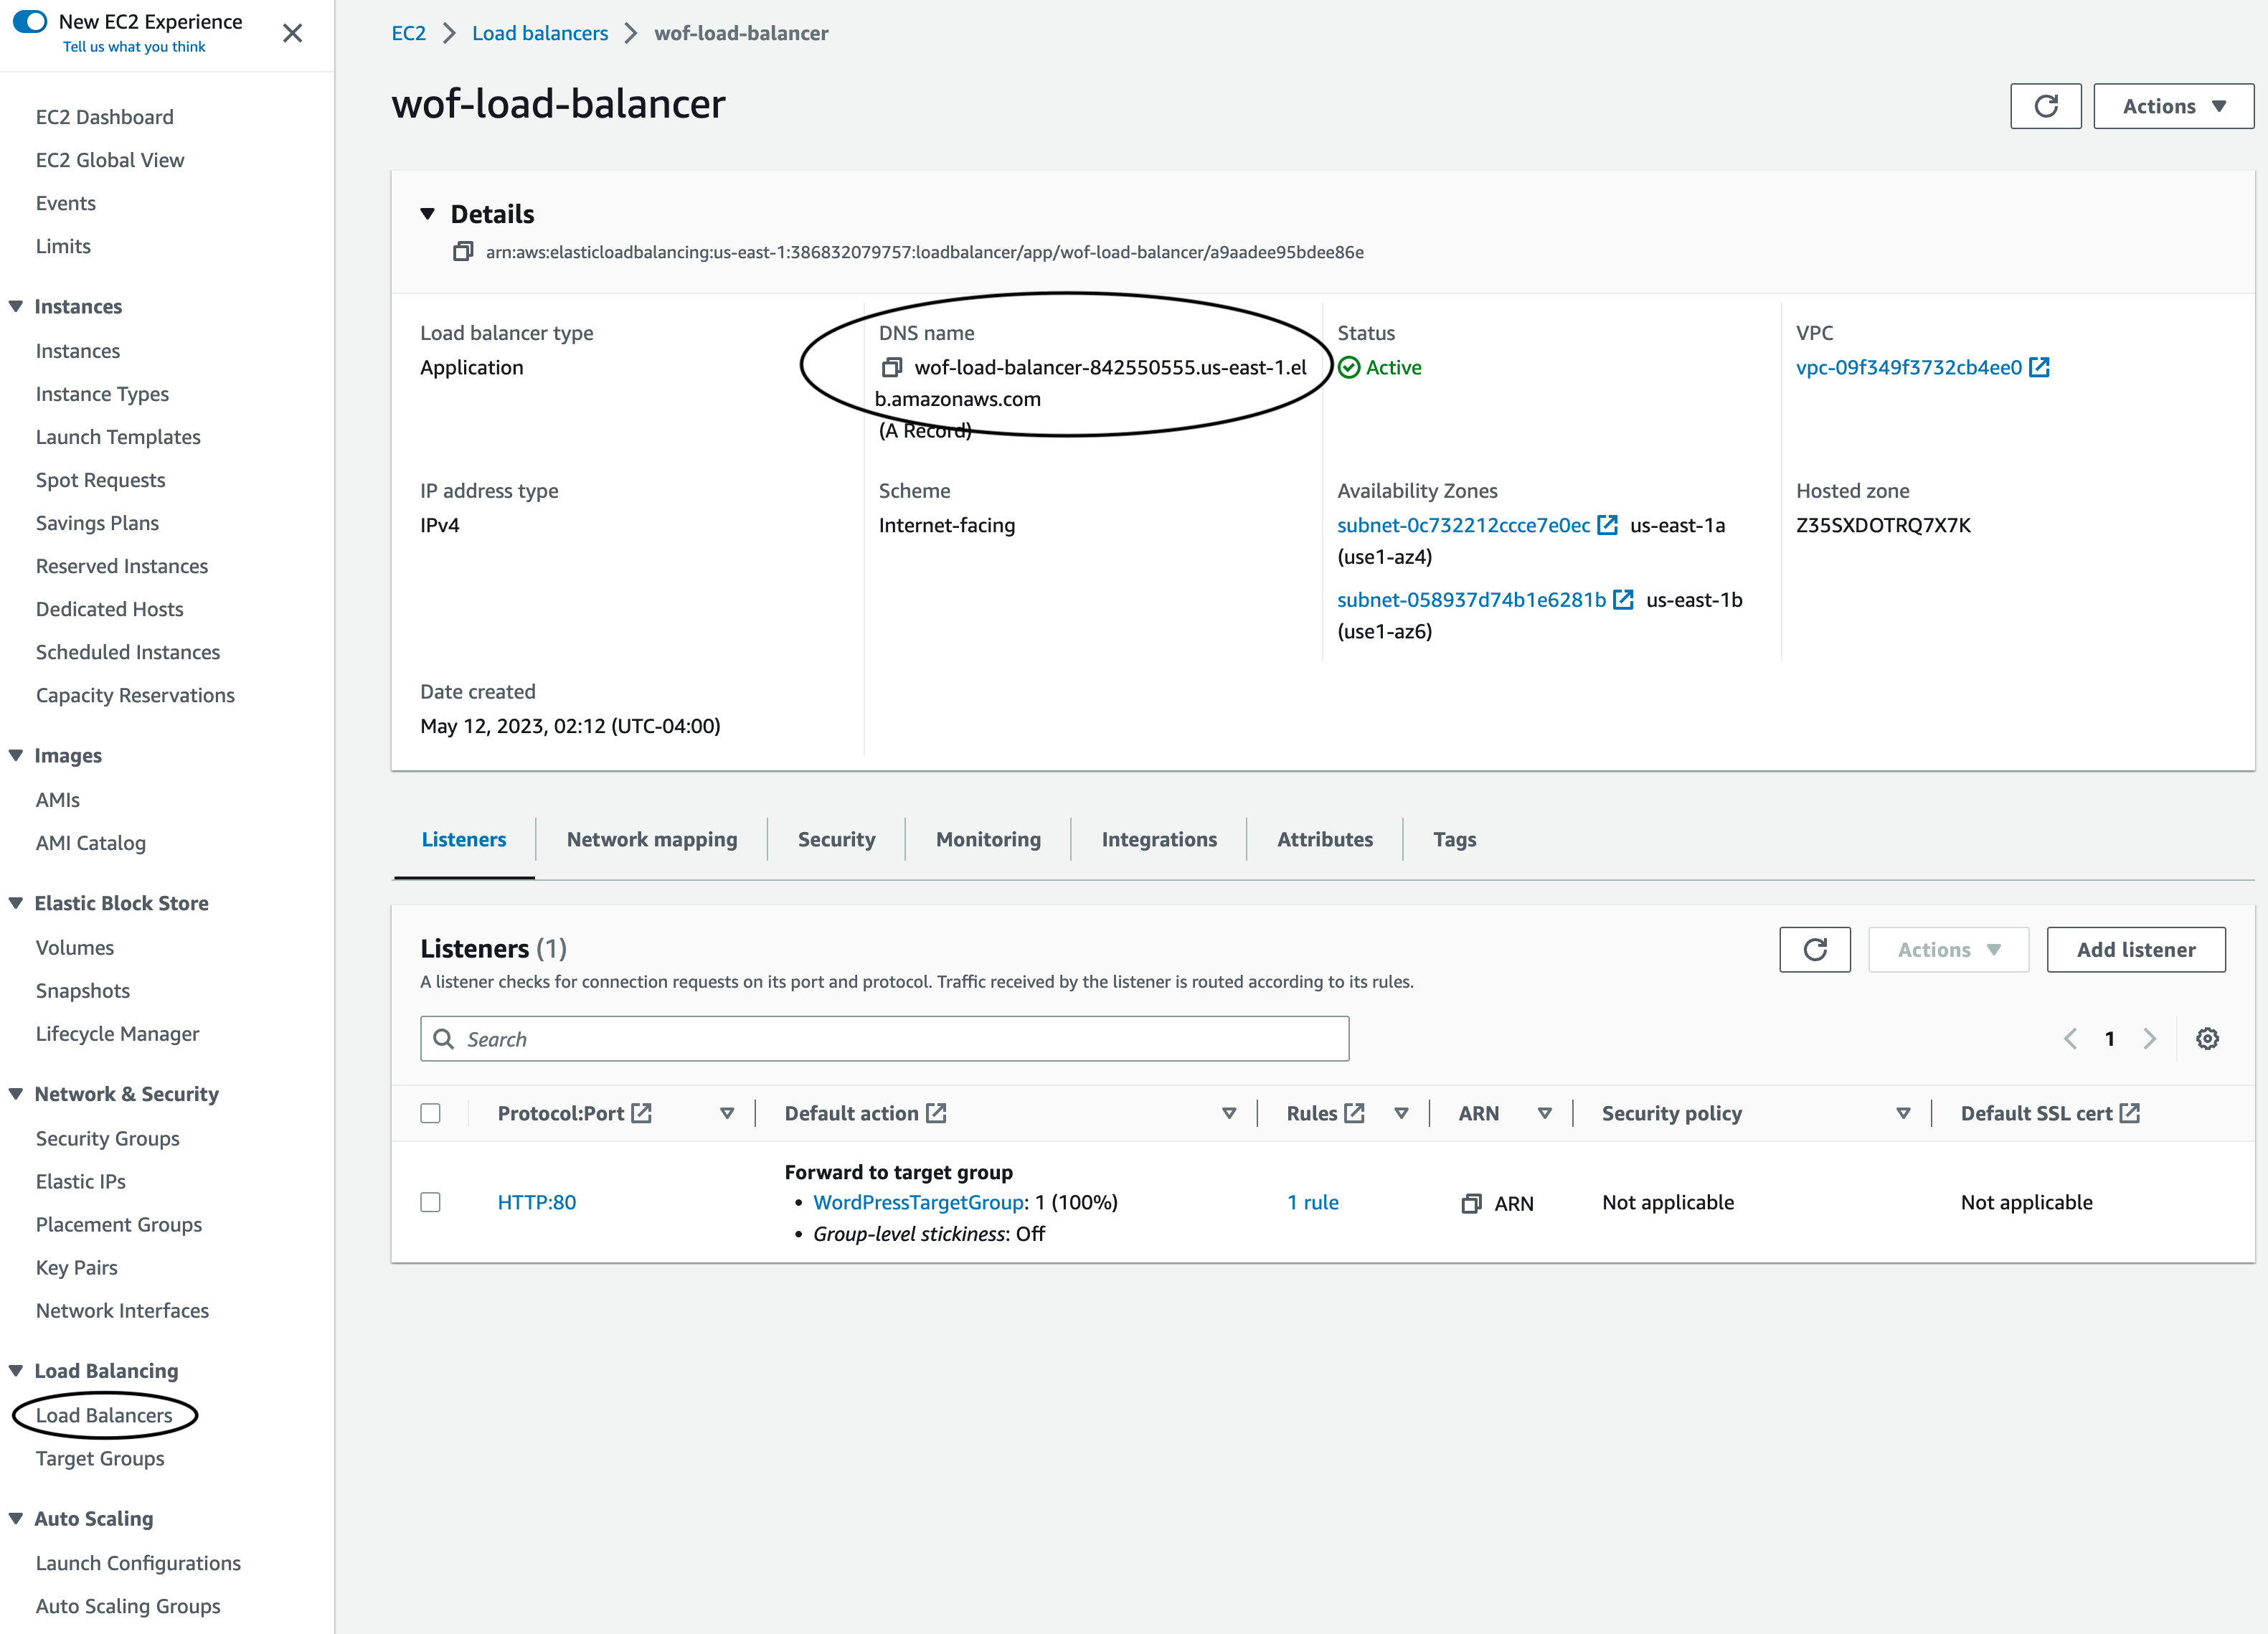Select all listeners with header checkbox

[430, 1113]
